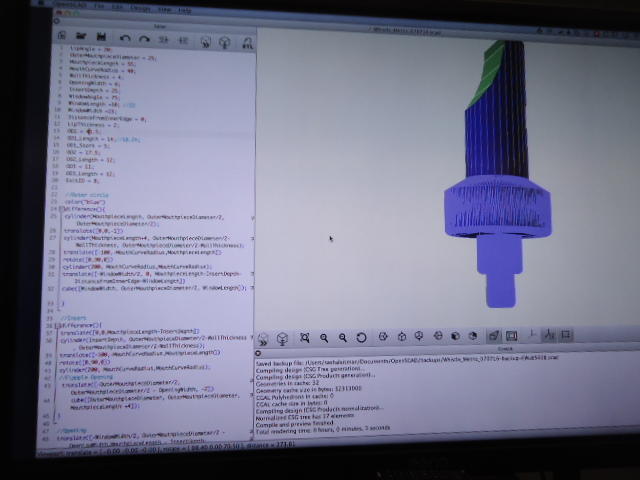This screenshot has height=480, width=640.
Task: Click the //Outer circle comment line
Action: (x=87, y=195)
